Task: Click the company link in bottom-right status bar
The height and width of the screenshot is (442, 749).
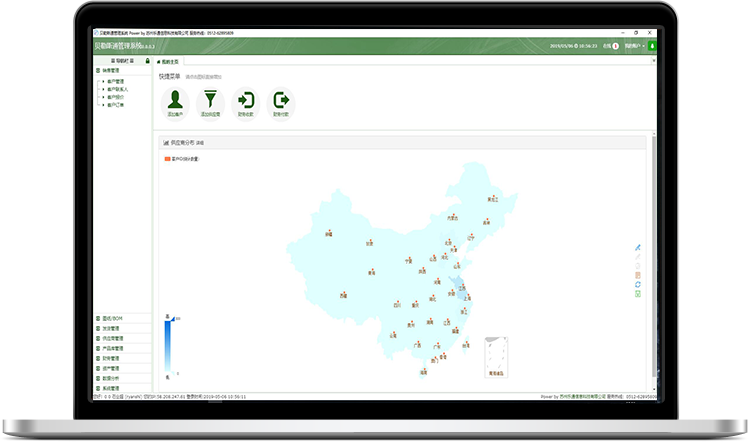Action: coord(583,397)
